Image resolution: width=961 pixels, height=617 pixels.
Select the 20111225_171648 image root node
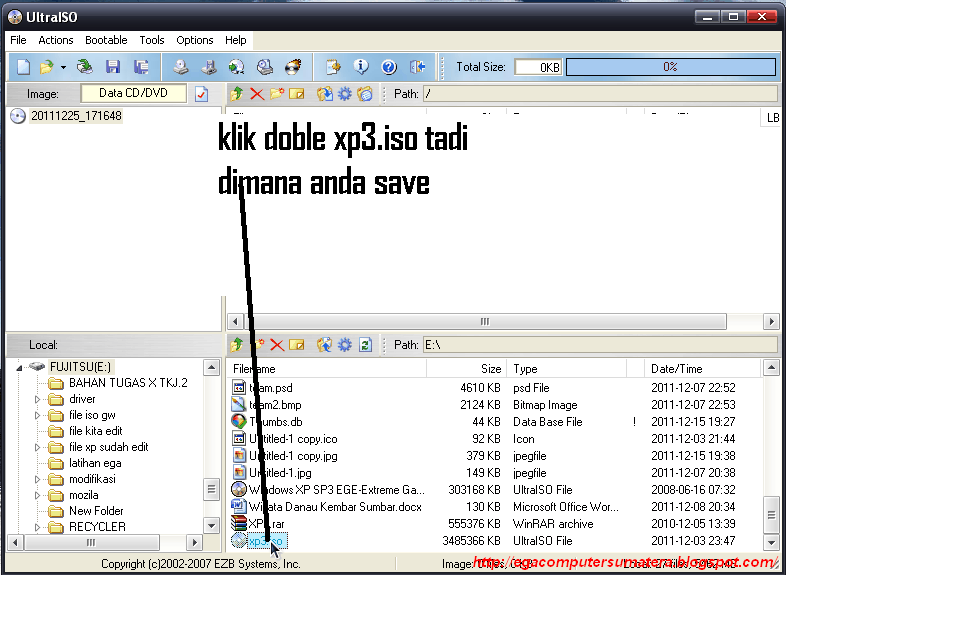click(x=76, y=116)
